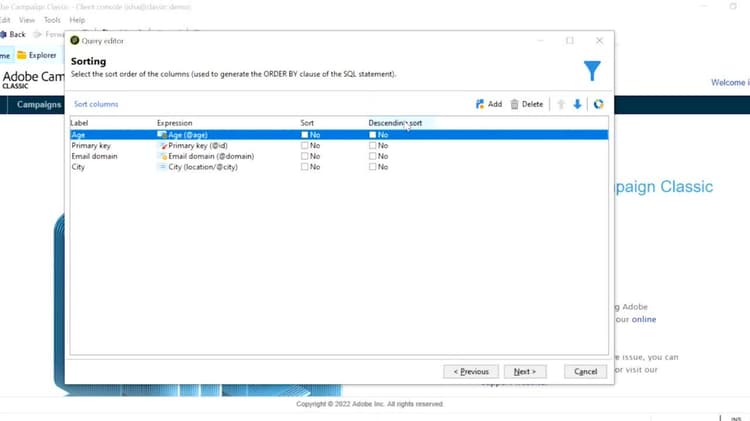Toggle Descending sort for Primary key row
This screenshot has width=750, height=421.
[373, 145]
